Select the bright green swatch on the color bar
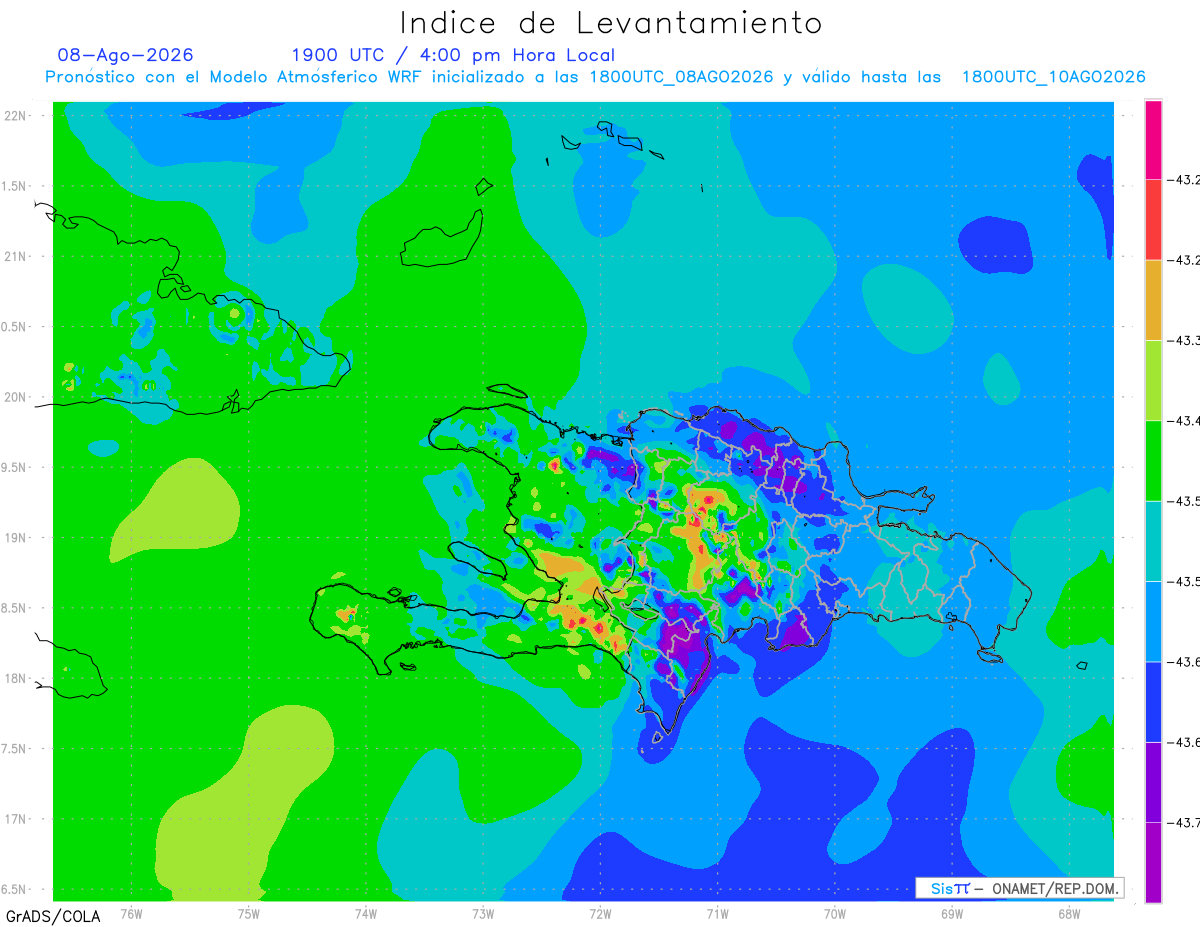1200x927 pixels. (x=1153, y=460)
